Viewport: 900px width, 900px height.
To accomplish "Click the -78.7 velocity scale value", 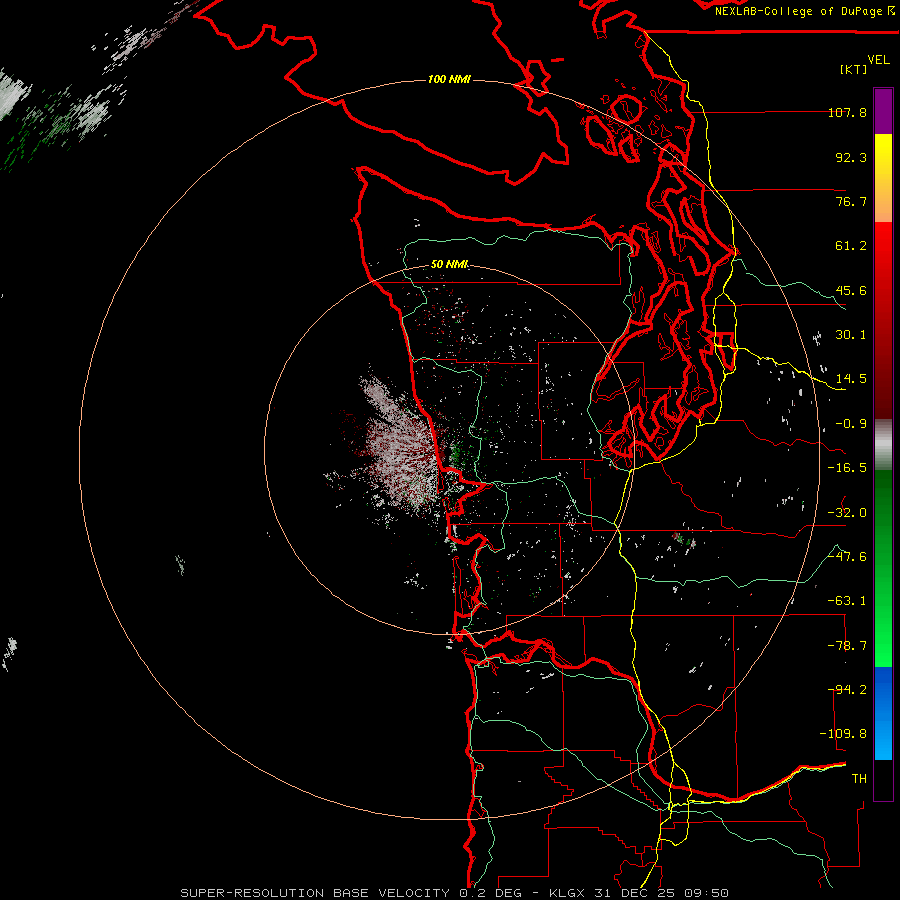I will coord(847,646).
